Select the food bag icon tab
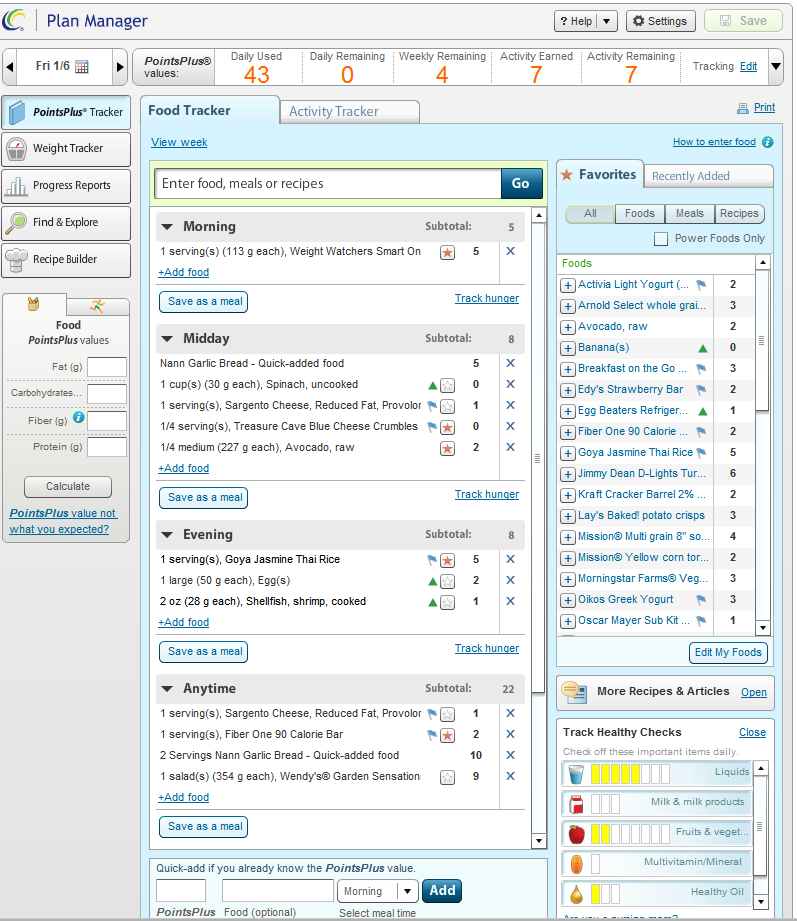 [x=34, y=304]
